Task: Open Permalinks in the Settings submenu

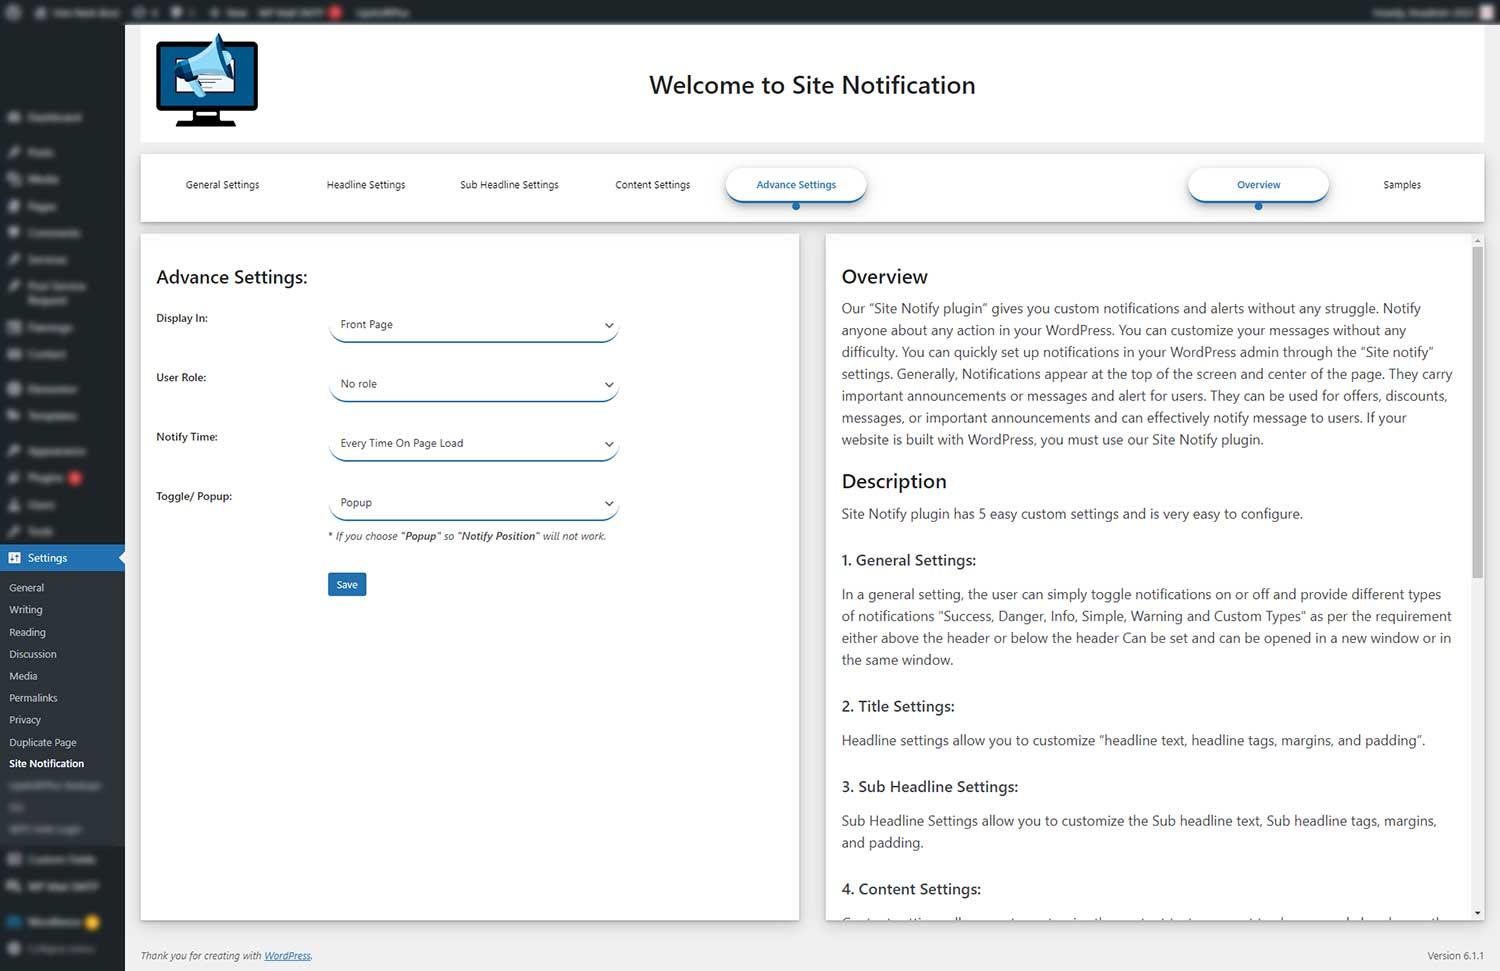Action: click(33, 698)
